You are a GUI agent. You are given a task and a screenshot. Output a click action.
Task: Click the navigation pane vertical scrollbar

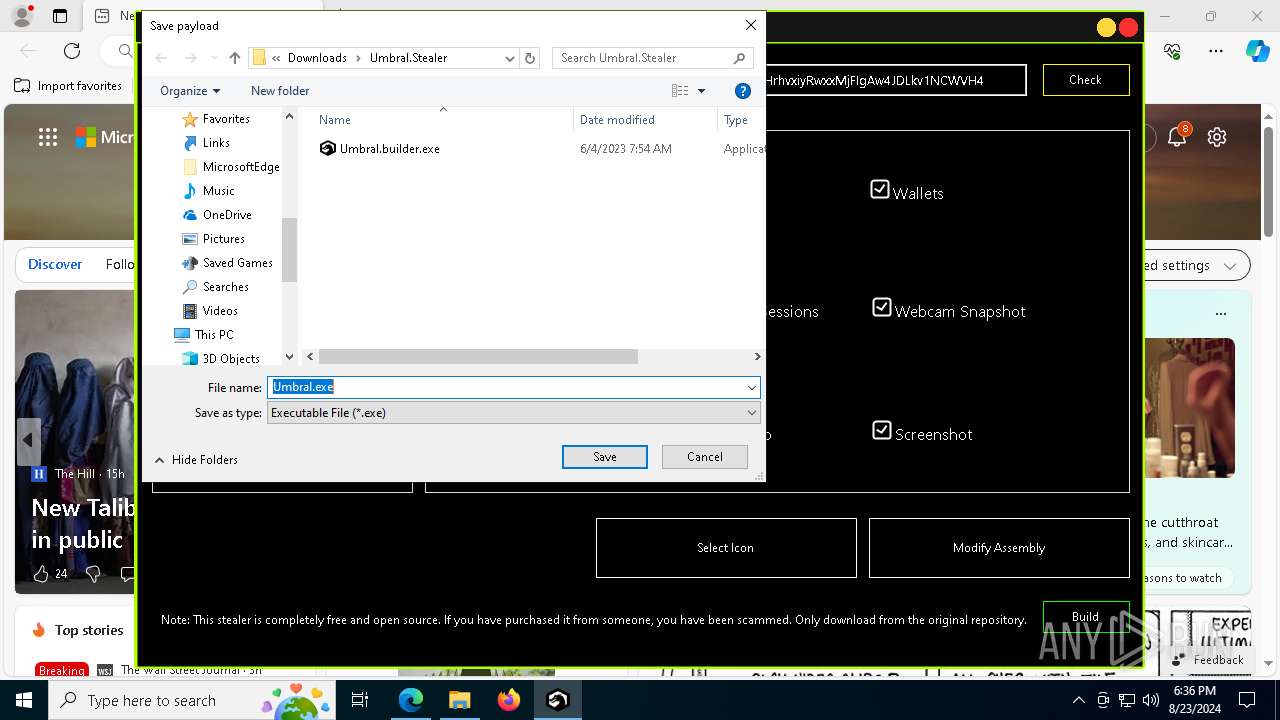(290, 250)
